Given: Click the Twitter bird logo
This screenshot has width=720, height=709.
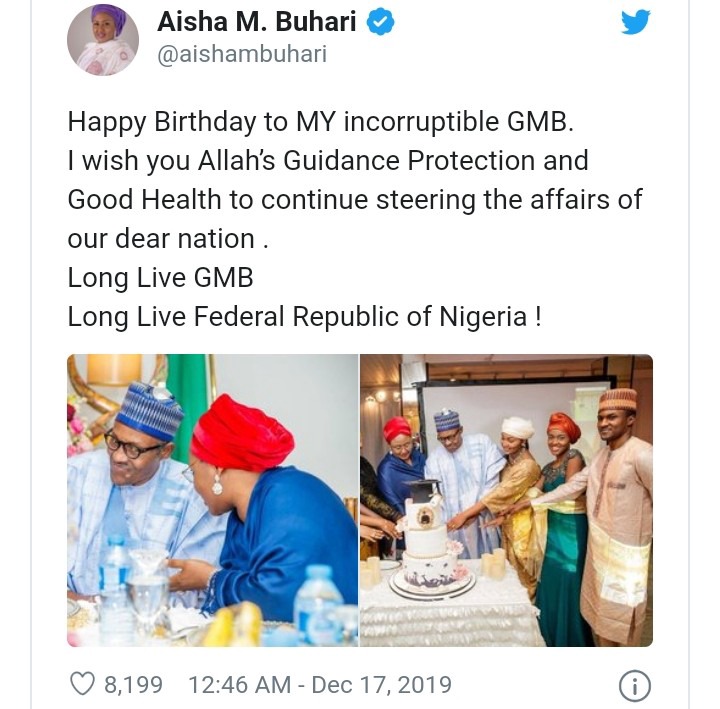Looking at the screenshot, I should coord(635,22).
